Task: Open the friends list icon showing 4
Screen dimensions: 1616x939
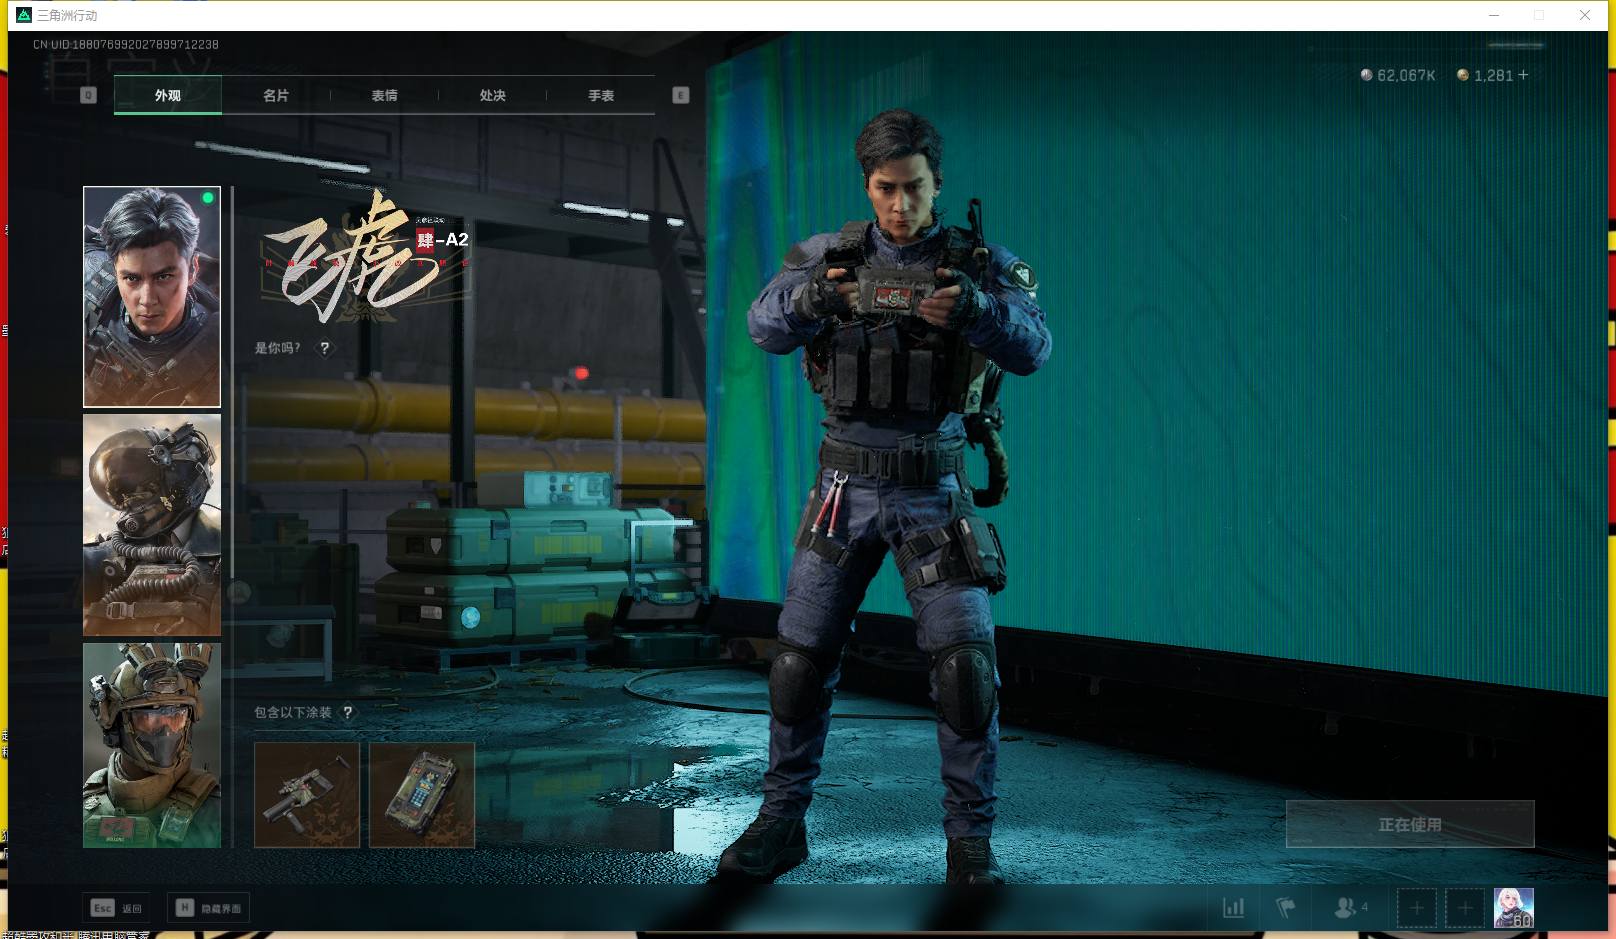Action: [1350, 908]
